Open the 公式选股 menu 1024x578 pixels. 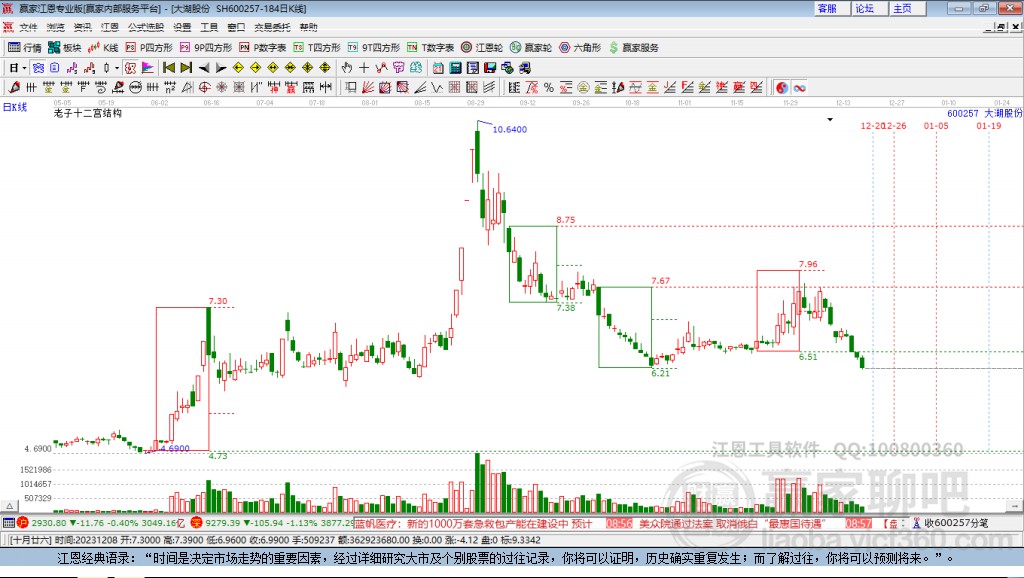(x=146, y=27)
